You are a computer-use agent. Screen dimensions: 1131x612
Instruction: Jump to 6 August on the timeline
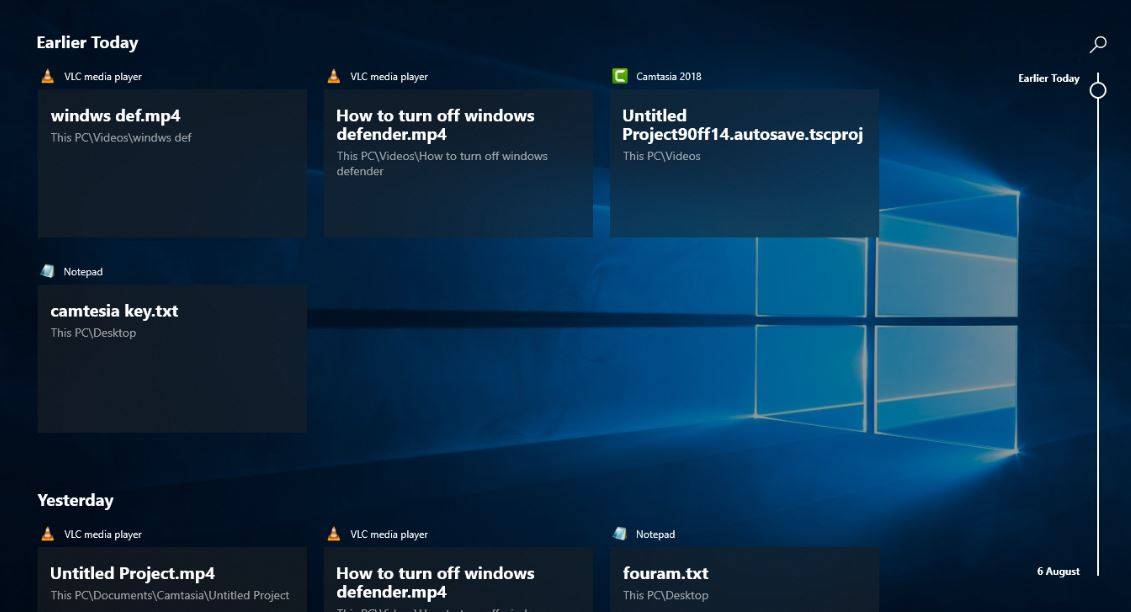1058,571
